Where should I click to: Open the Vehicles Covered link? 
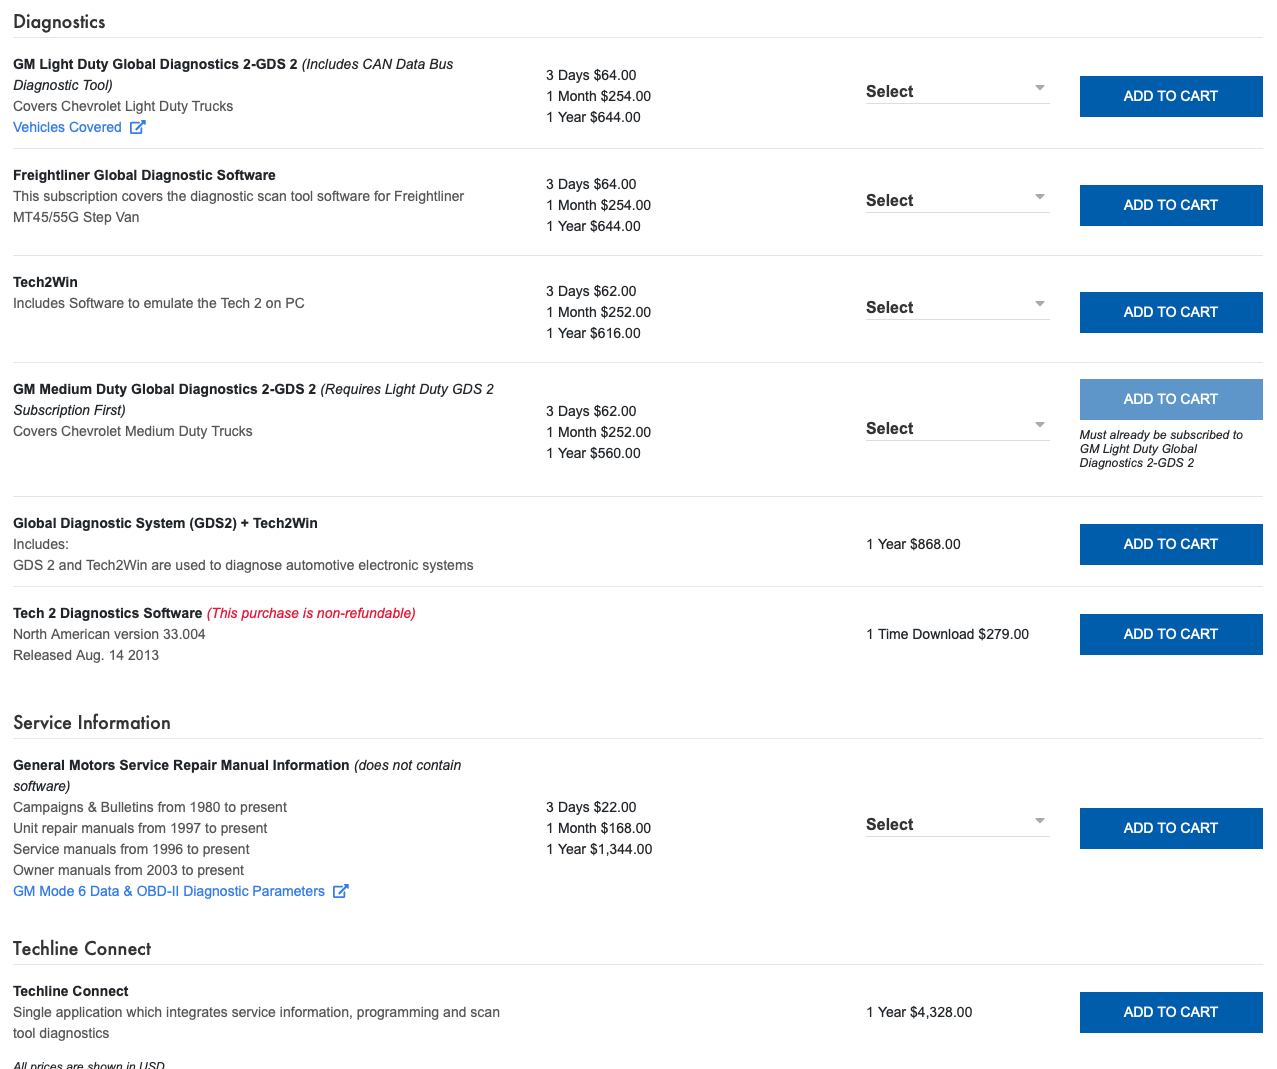tap(67, 127)
